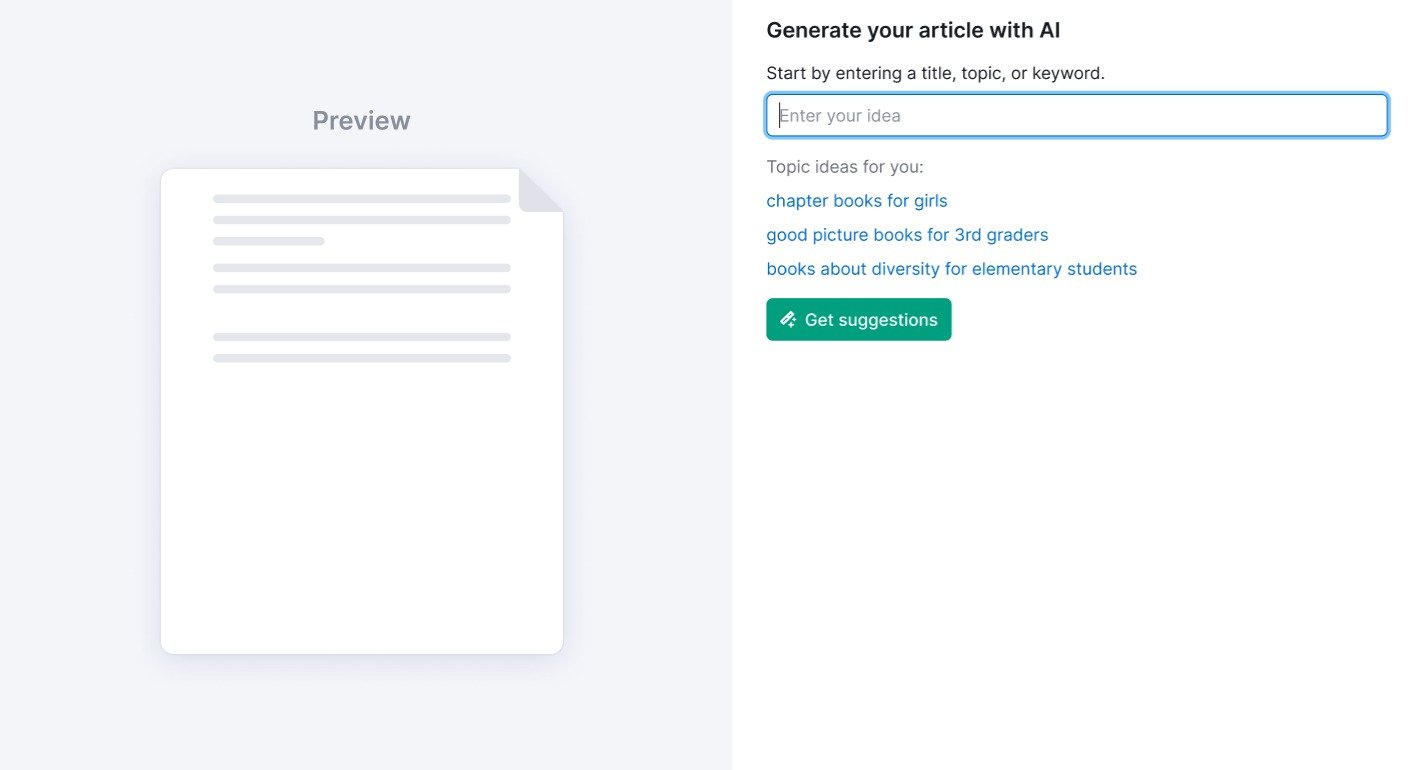Activate the green suggestions button

tap(858, 319)
